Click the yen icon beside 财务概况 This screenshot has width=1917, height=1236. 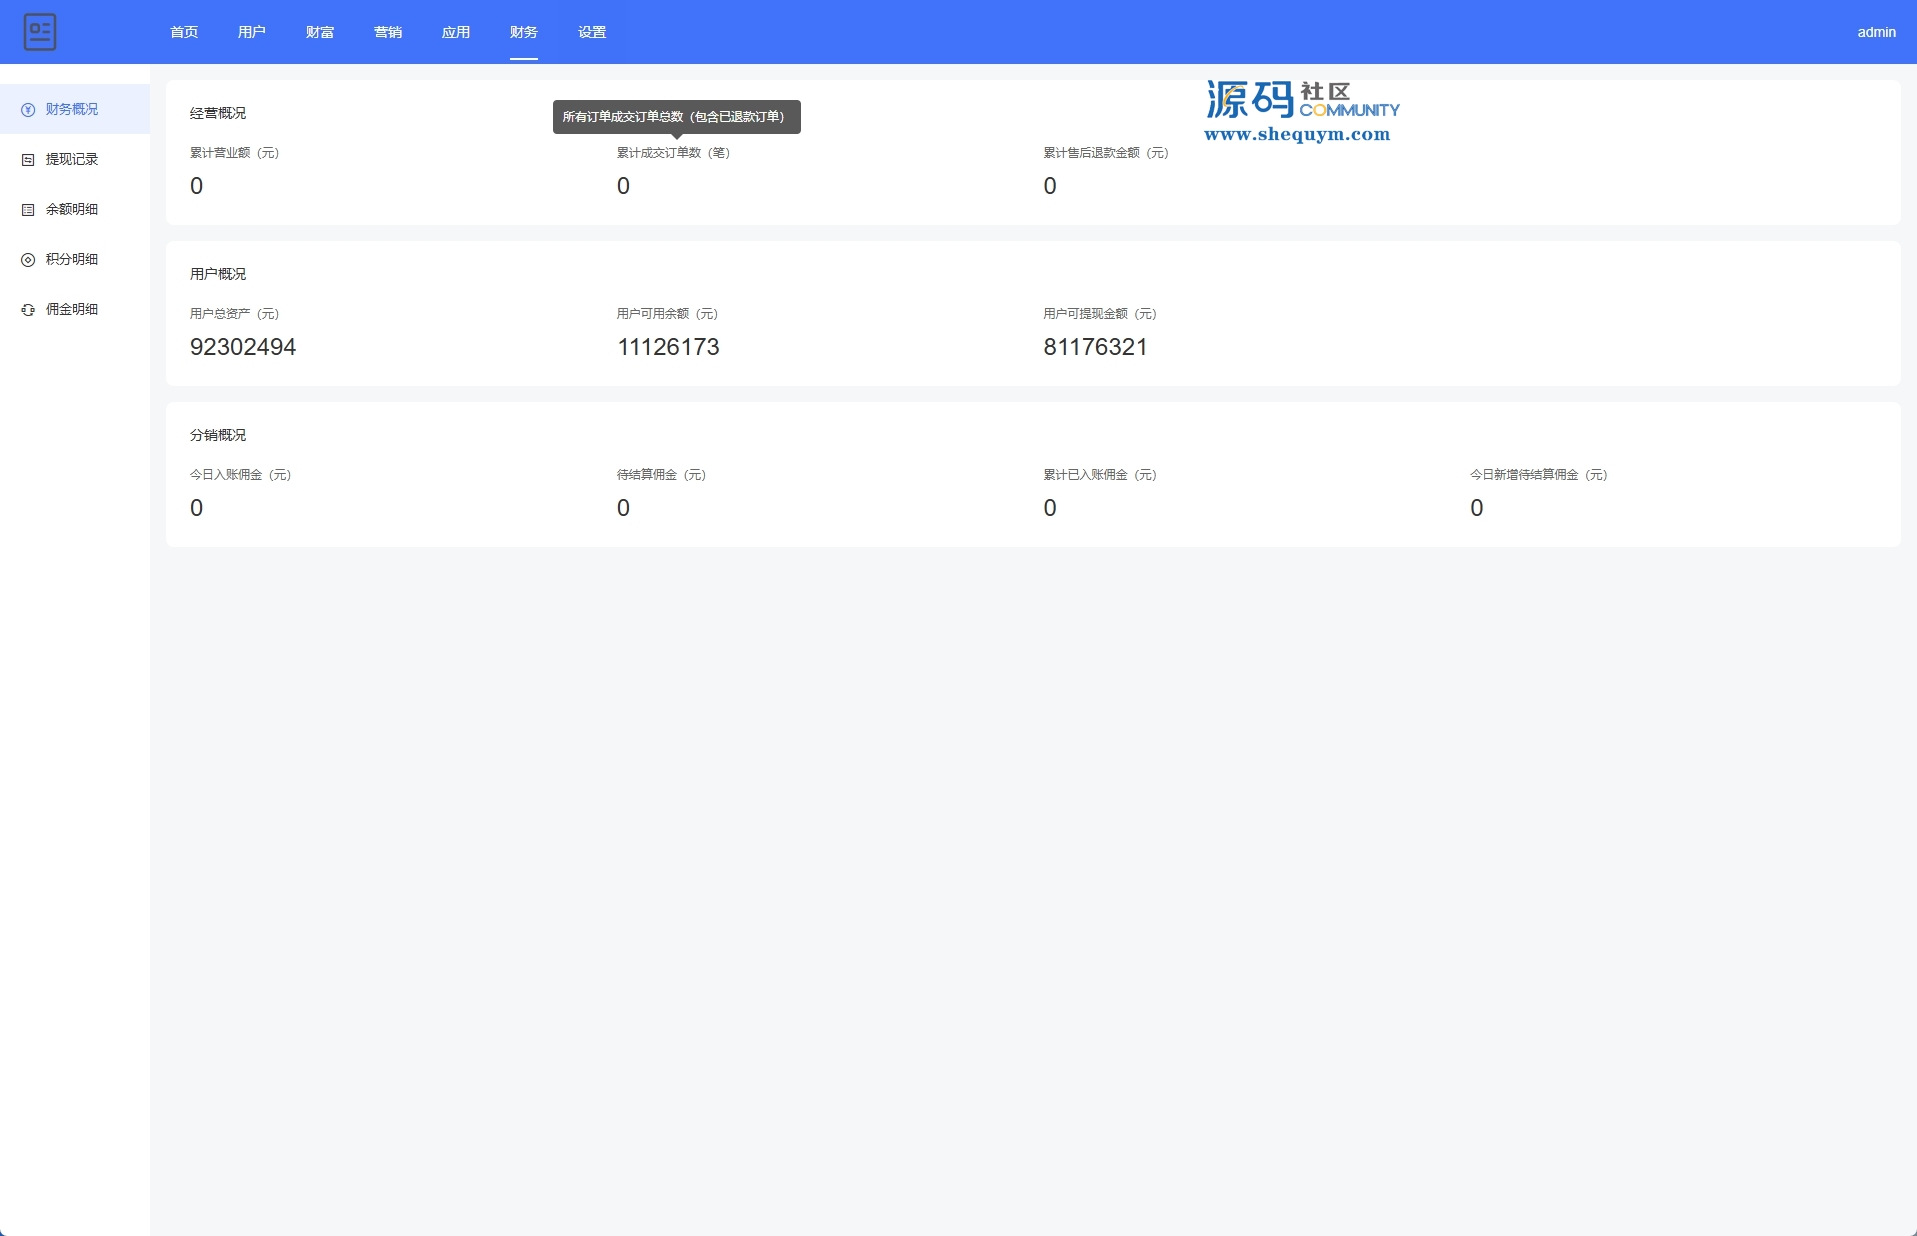pyautogui.click(x=28, y=110)
